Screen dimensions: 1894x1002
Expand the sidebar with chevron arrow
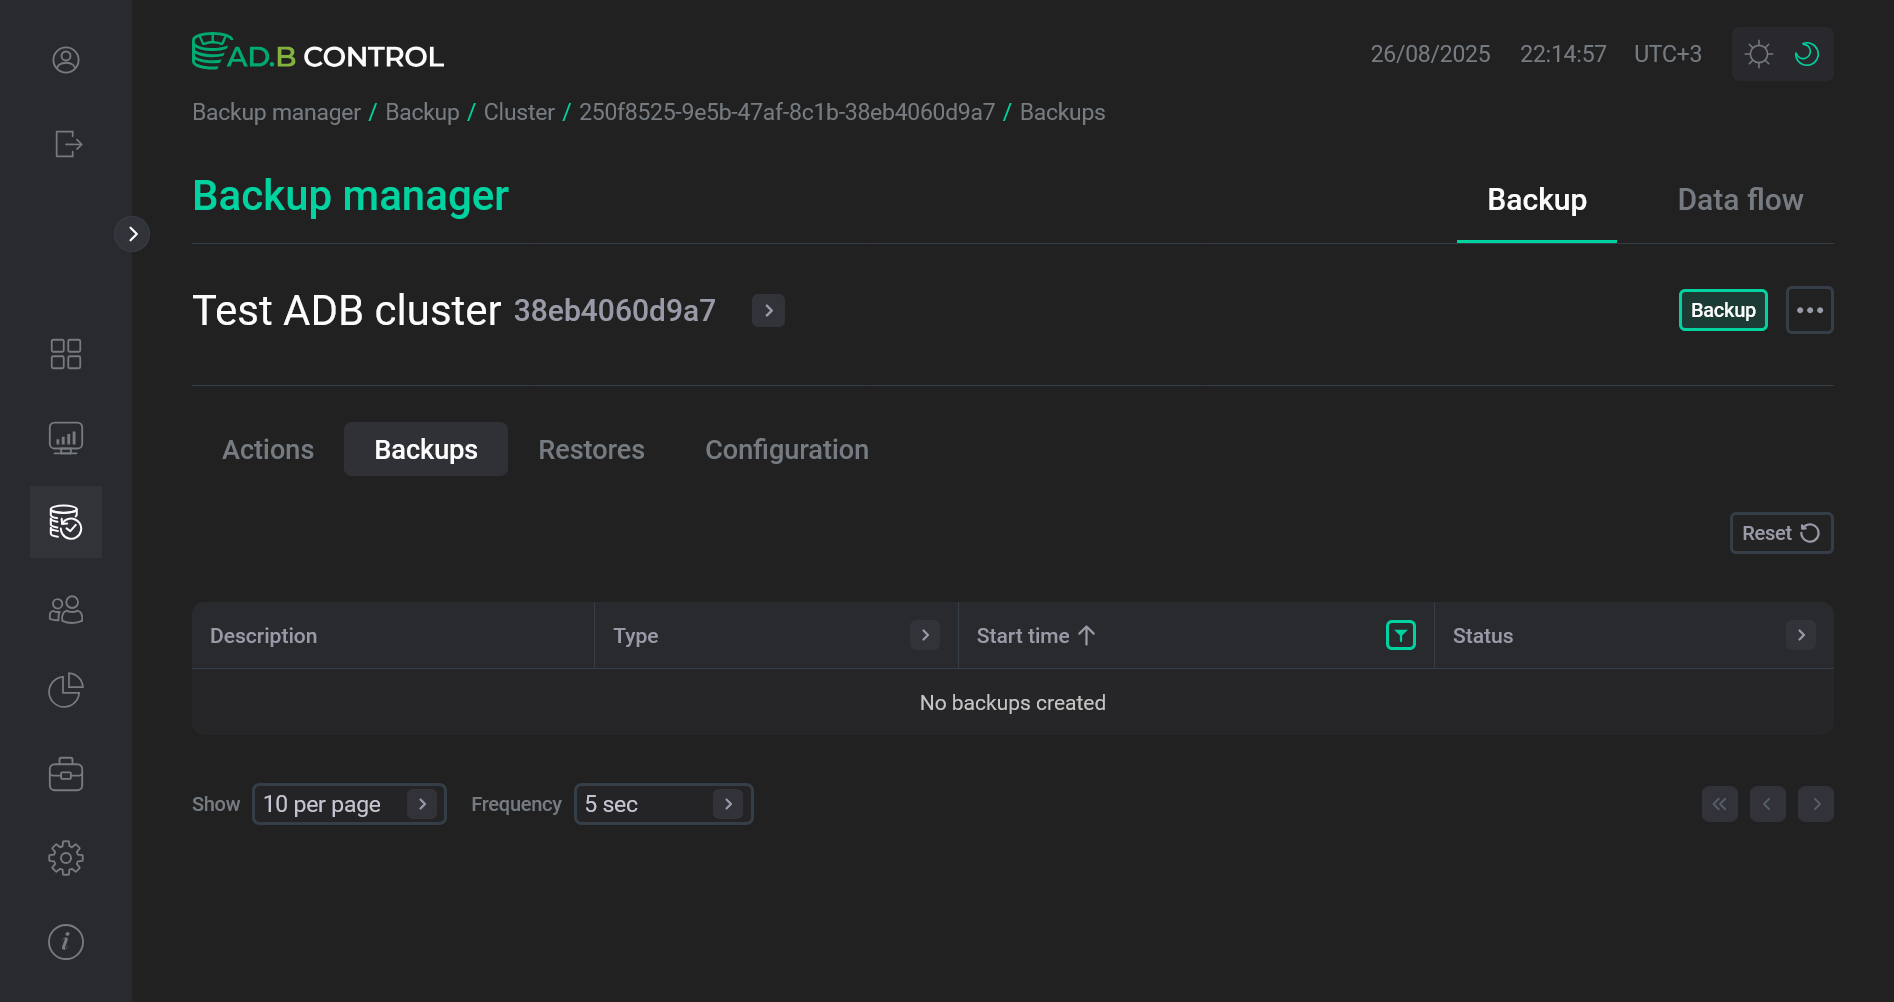pos(132,234)
